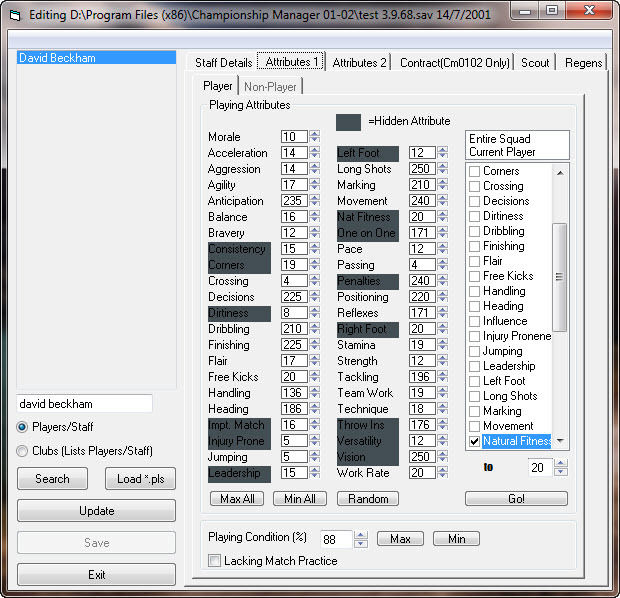Check the Marking checkbox in list

[474, 411]
